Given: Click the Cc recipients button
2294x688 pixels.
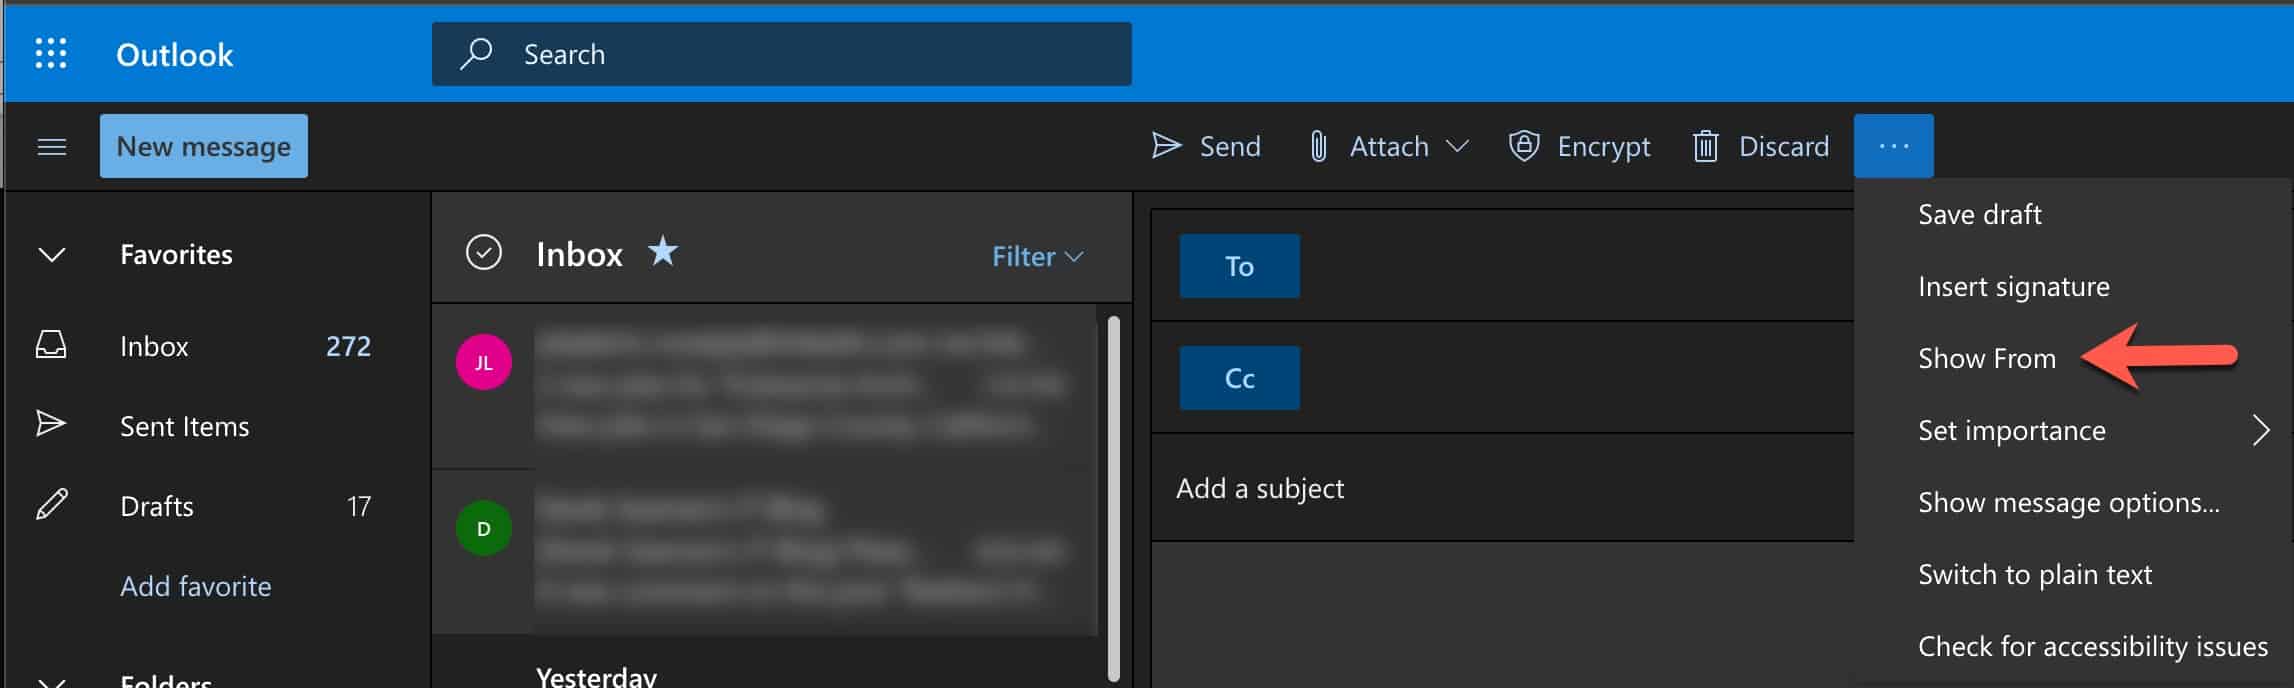Looking at the screenshot, I should pos(1240,378).
